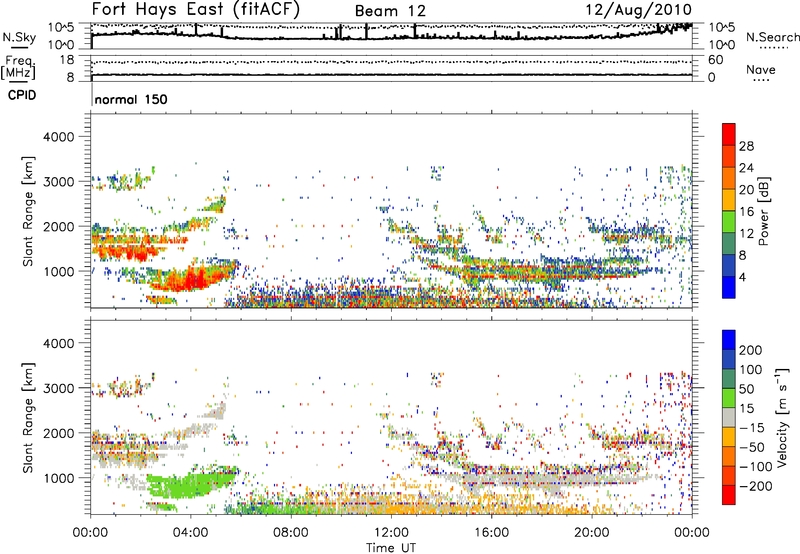The height and width of the screenshot is (554, 800).
Task: Click the "Fort Hays East (fitACF)" title
Action: pyautogui.click(x=195, y=9)
